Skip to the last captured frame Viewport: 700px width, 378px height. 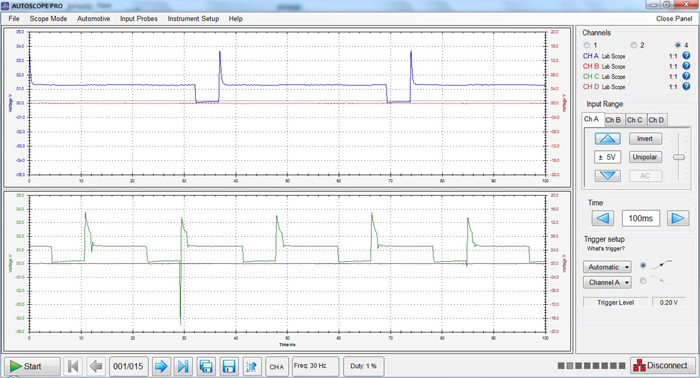pyautogui.click(x=183, y=366)
